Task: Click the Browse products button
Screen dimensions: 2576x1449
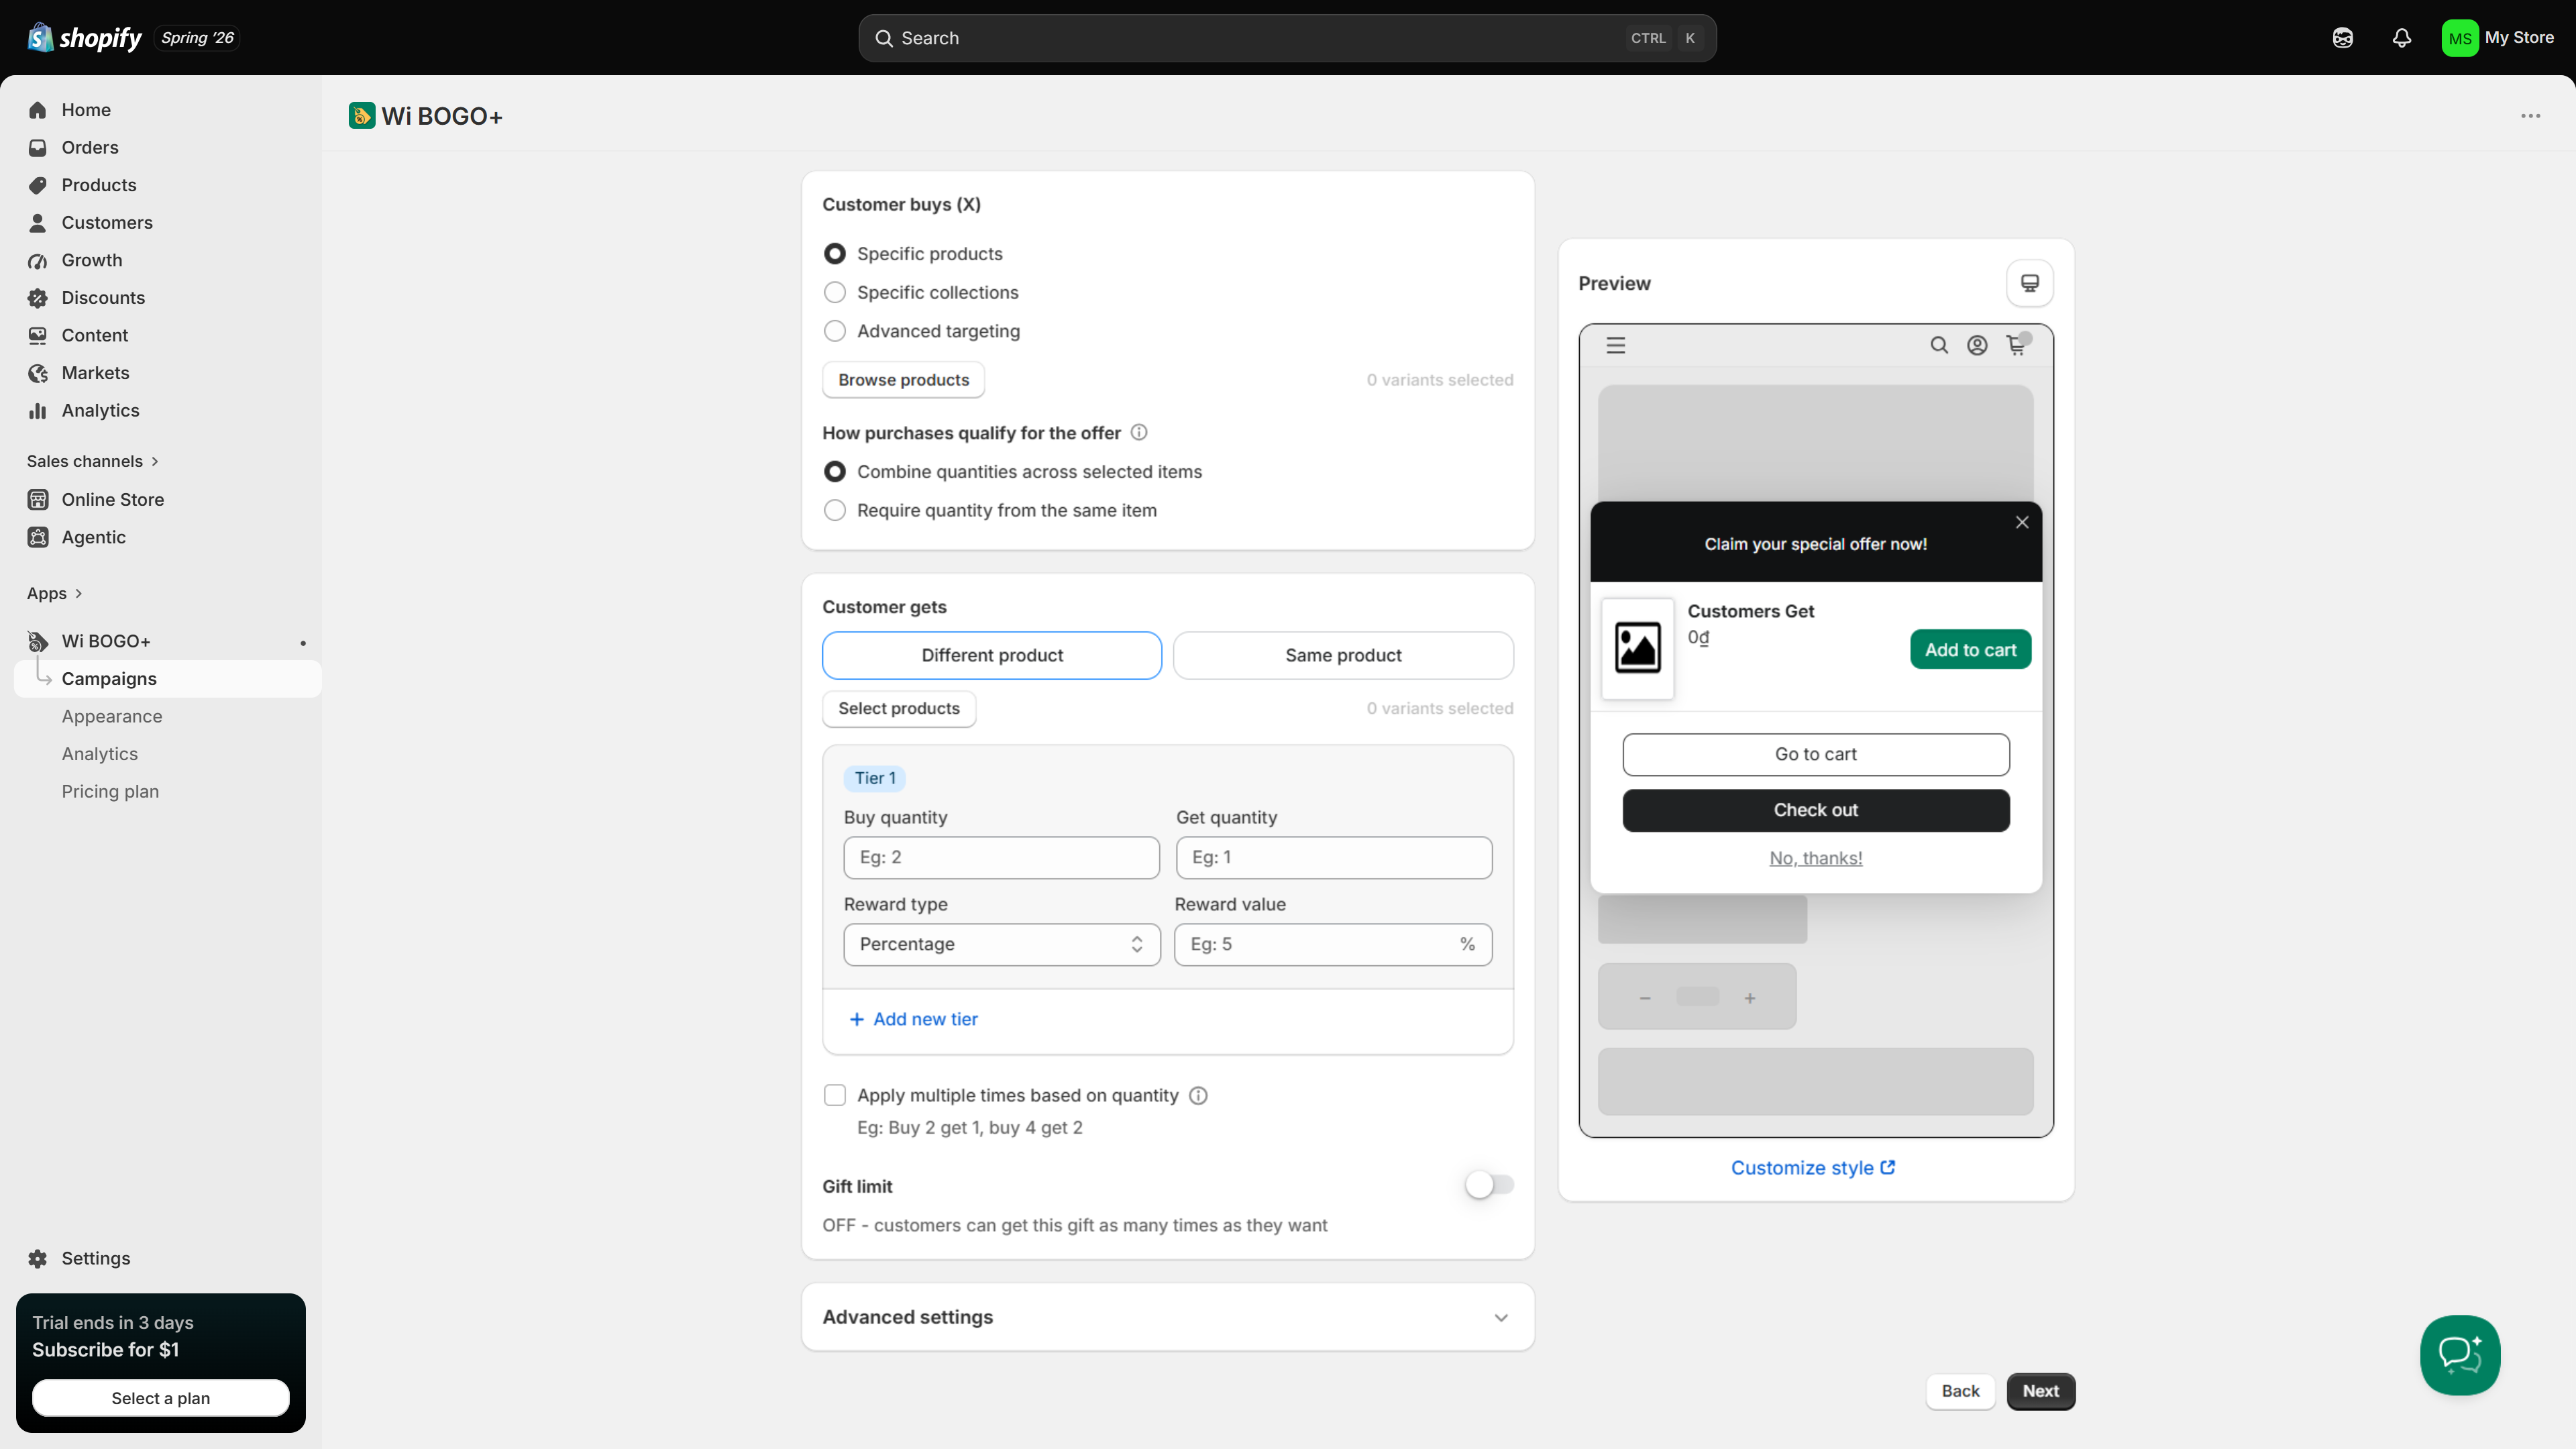Action: coord(903,380)
